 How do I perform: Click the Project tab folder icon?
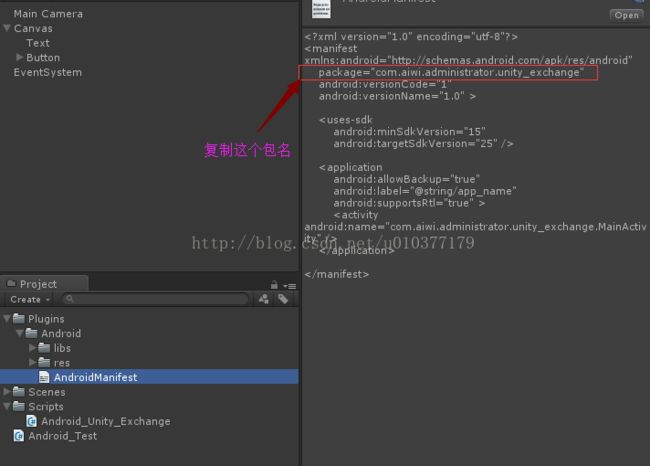click(11, 284)
